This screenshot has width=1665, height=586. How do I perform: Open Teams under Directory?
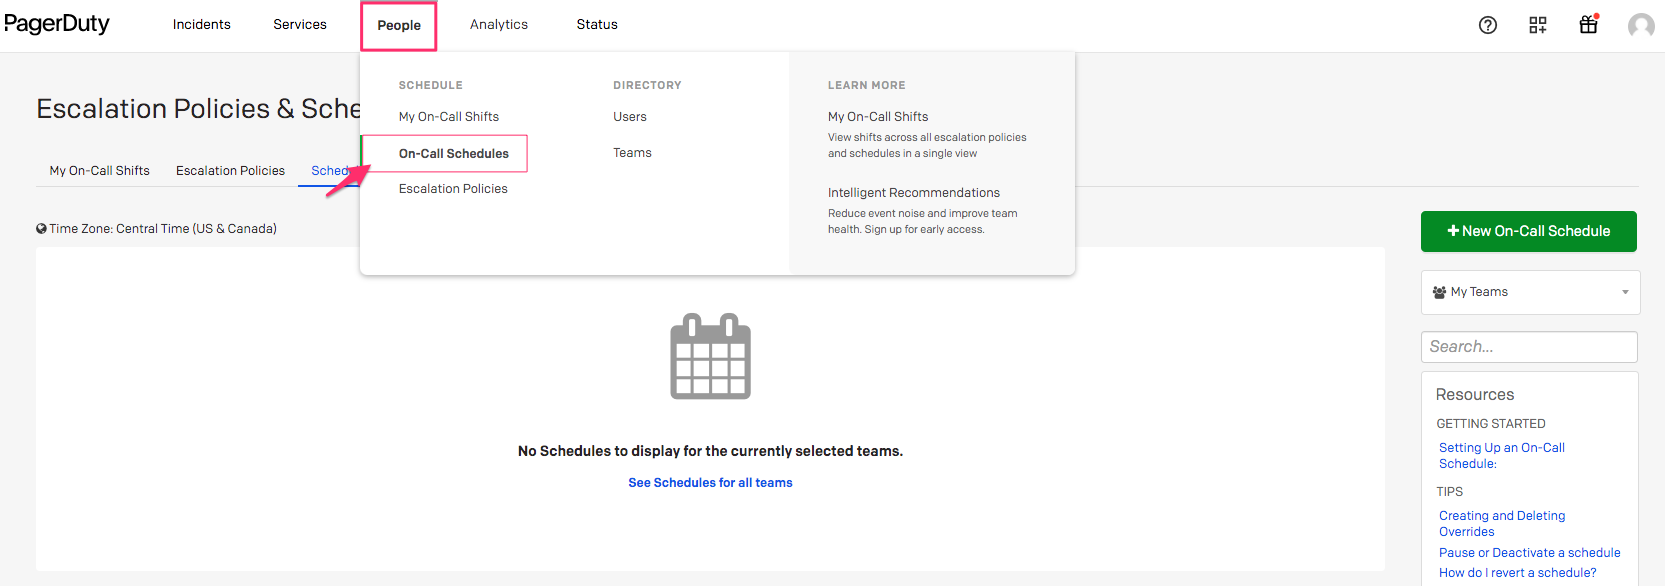pyautogui.click(x=632, y=153)
